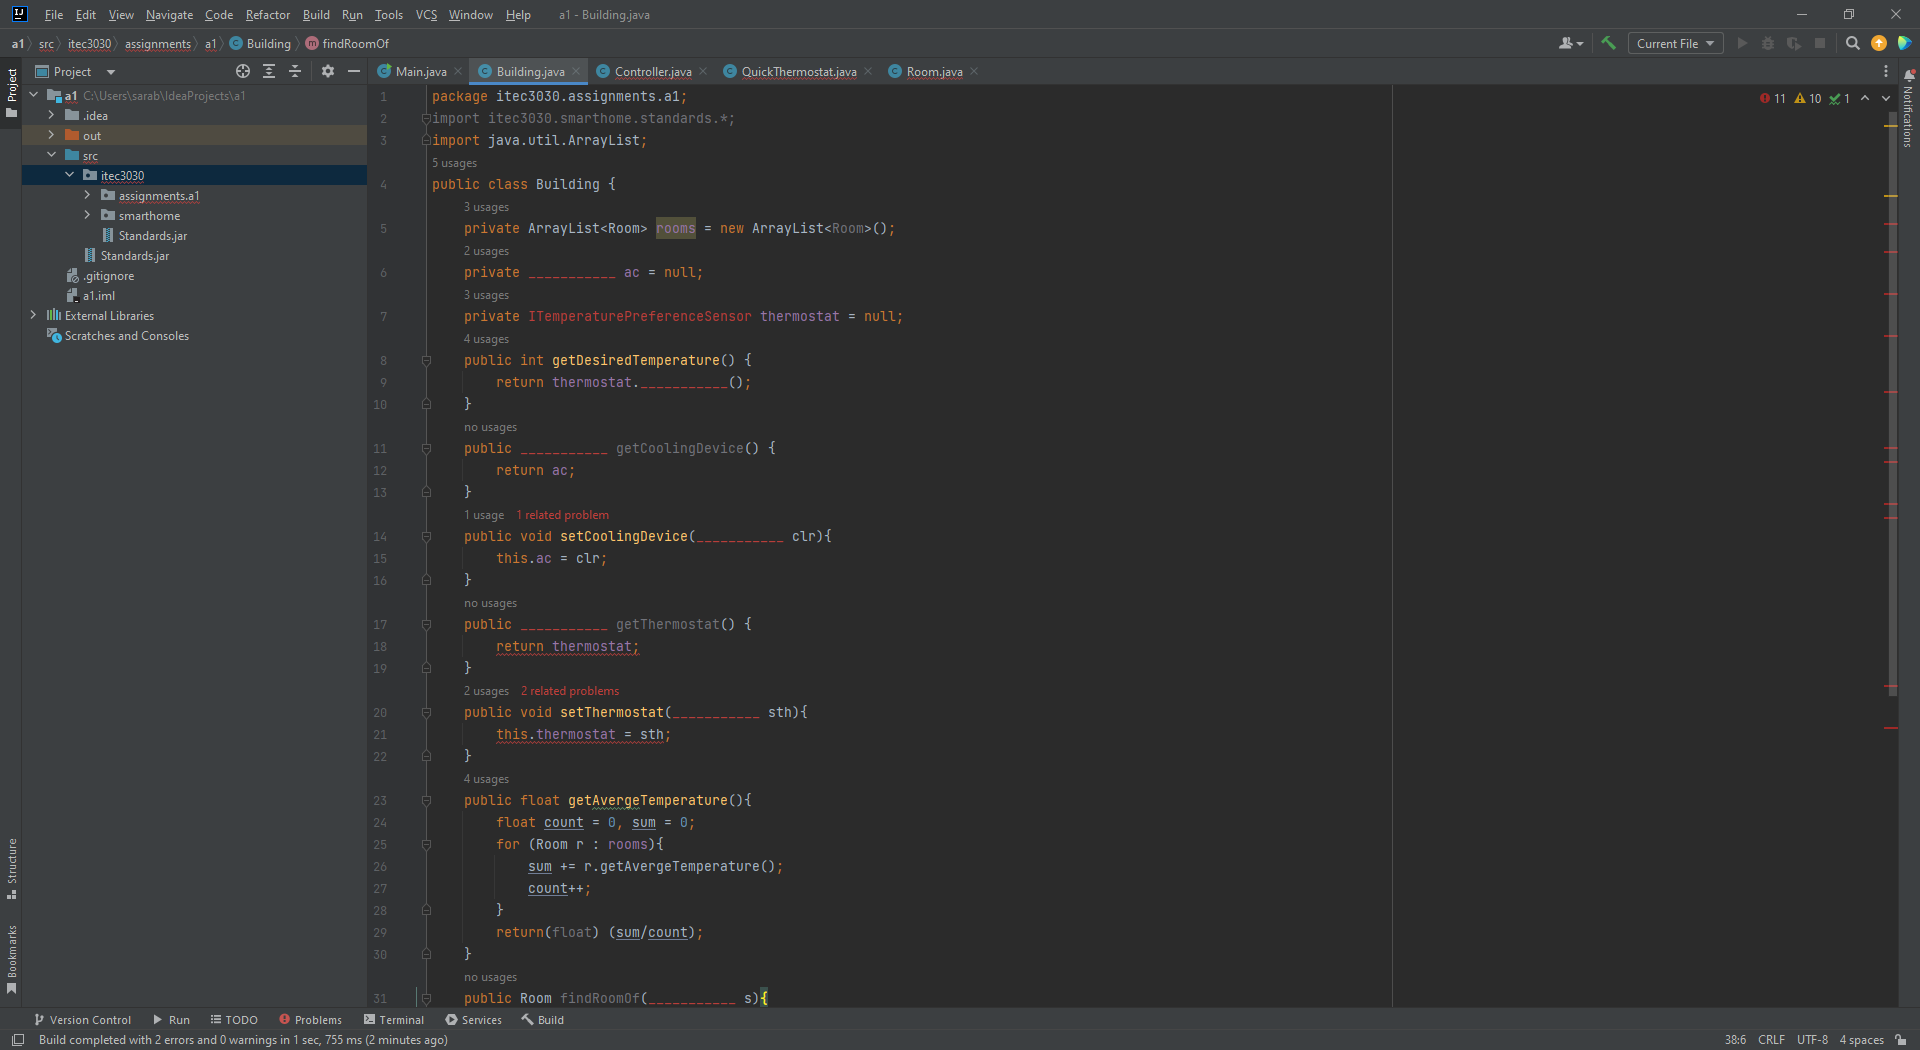Hide the Project tool window

(x=353, y=71)
